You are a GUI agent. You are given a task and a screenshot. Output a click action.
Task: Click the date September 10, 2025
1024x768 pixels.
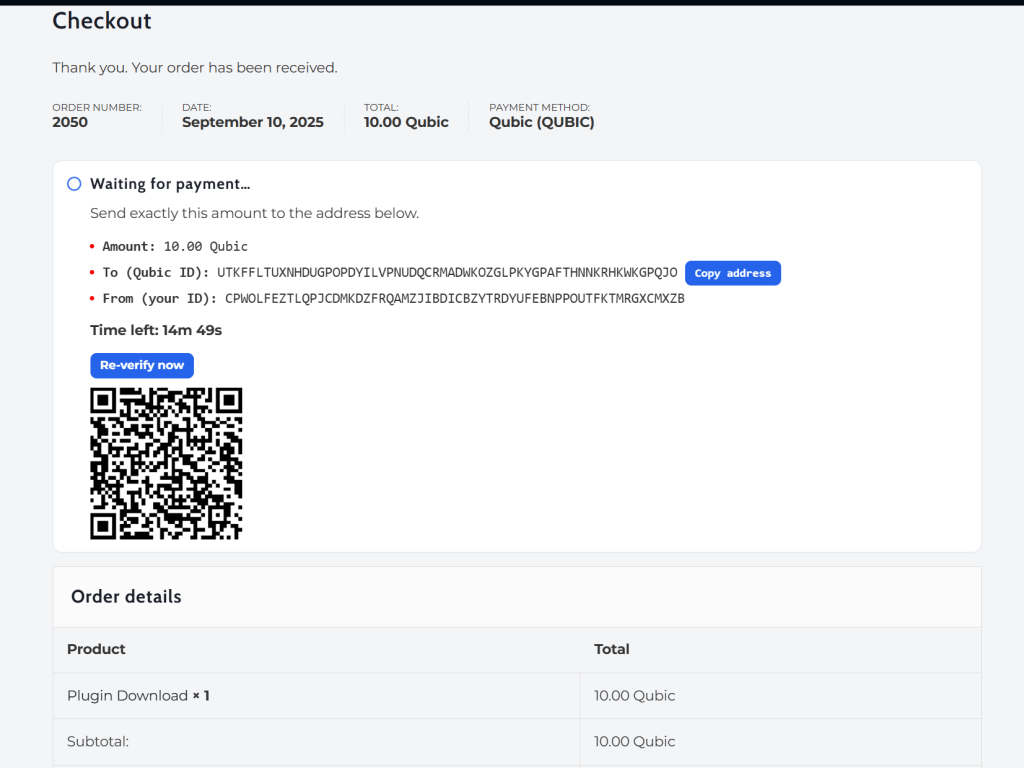(253, 122)
